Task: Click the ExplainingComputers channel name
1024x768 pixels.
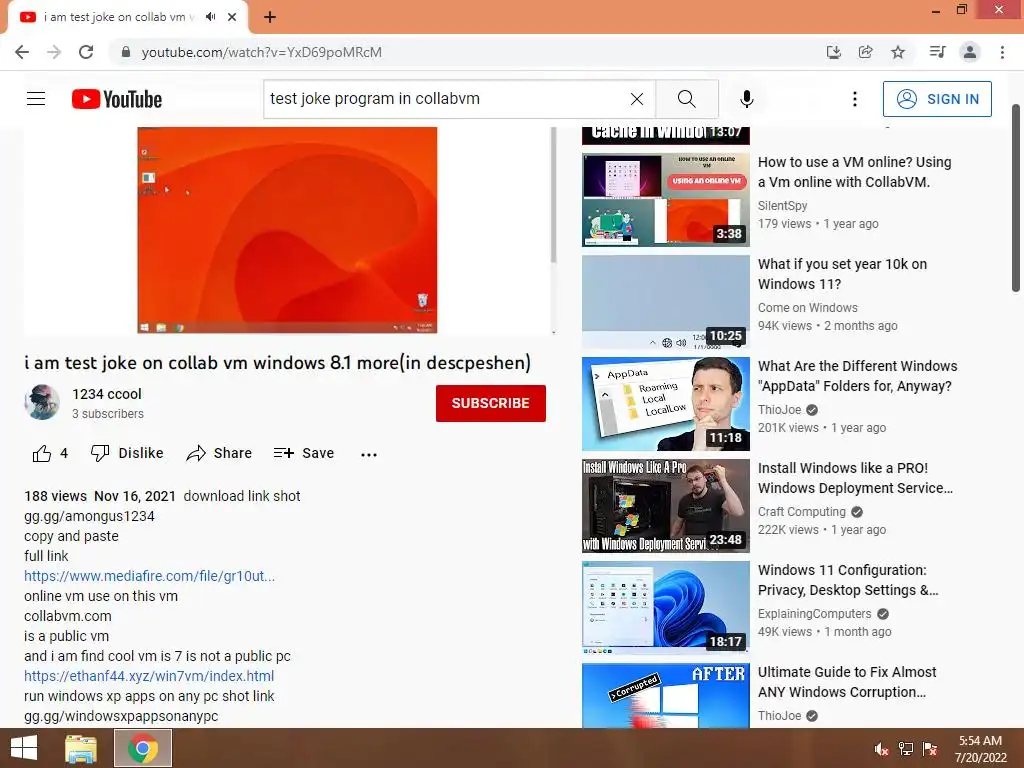Action: [x=814, y=613]
